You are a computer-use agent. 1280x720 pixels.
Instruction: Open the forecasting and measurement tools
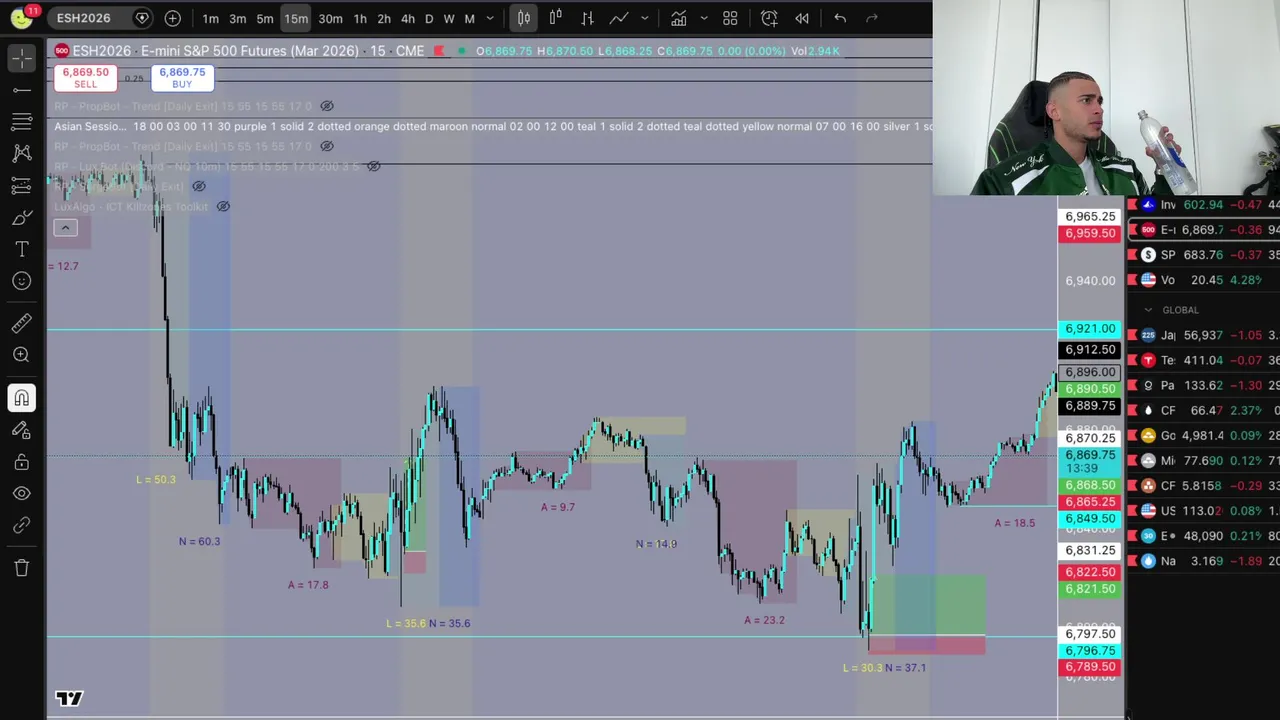coord(21,186)
